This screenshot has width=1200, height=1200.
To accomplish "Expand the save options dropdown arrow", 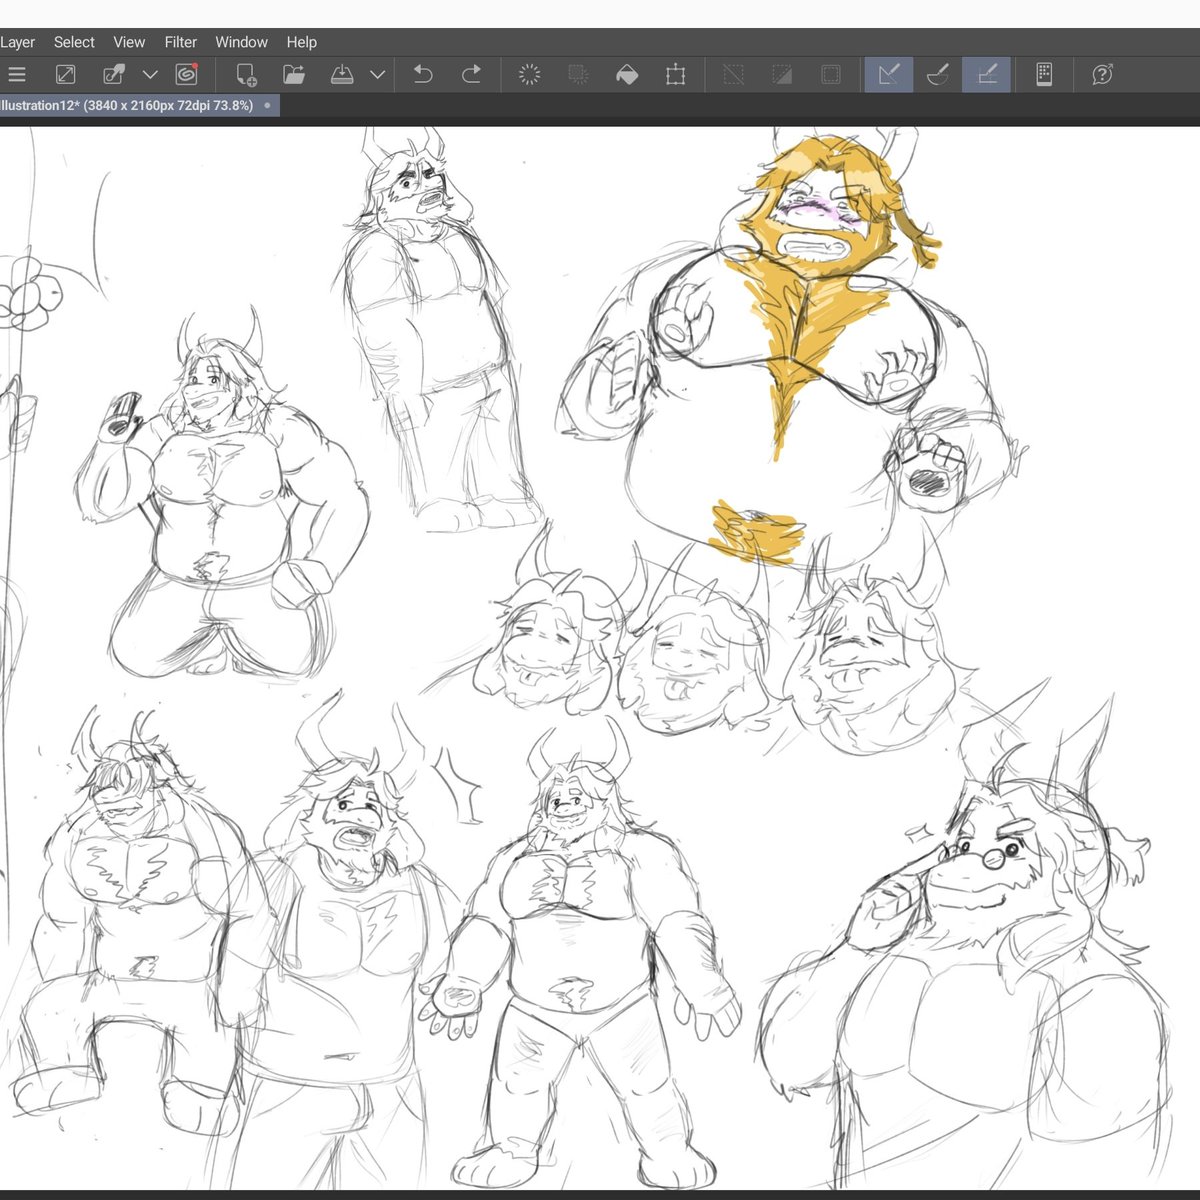I will (x=377, y=74).
